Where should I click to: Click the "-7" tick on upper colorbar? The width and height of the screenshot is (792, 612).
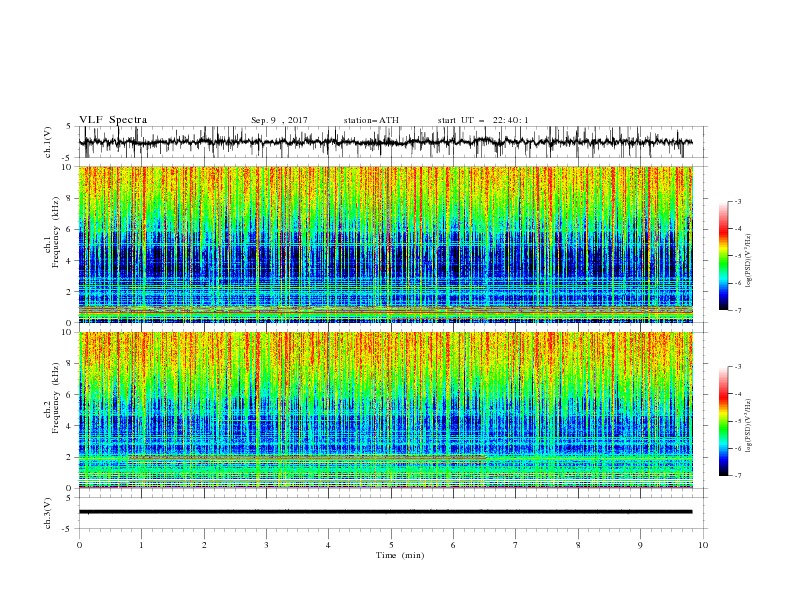tap(737, 310)
